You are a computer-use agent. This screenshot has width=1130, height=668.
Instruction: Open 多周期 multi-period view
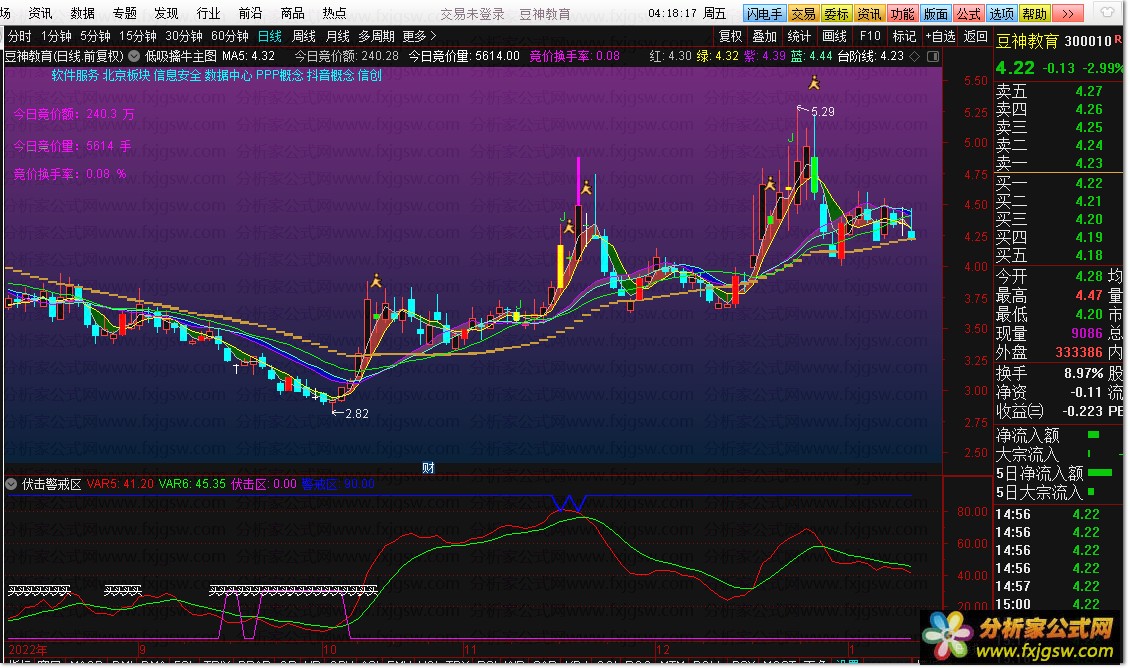(x=376, y=35)
